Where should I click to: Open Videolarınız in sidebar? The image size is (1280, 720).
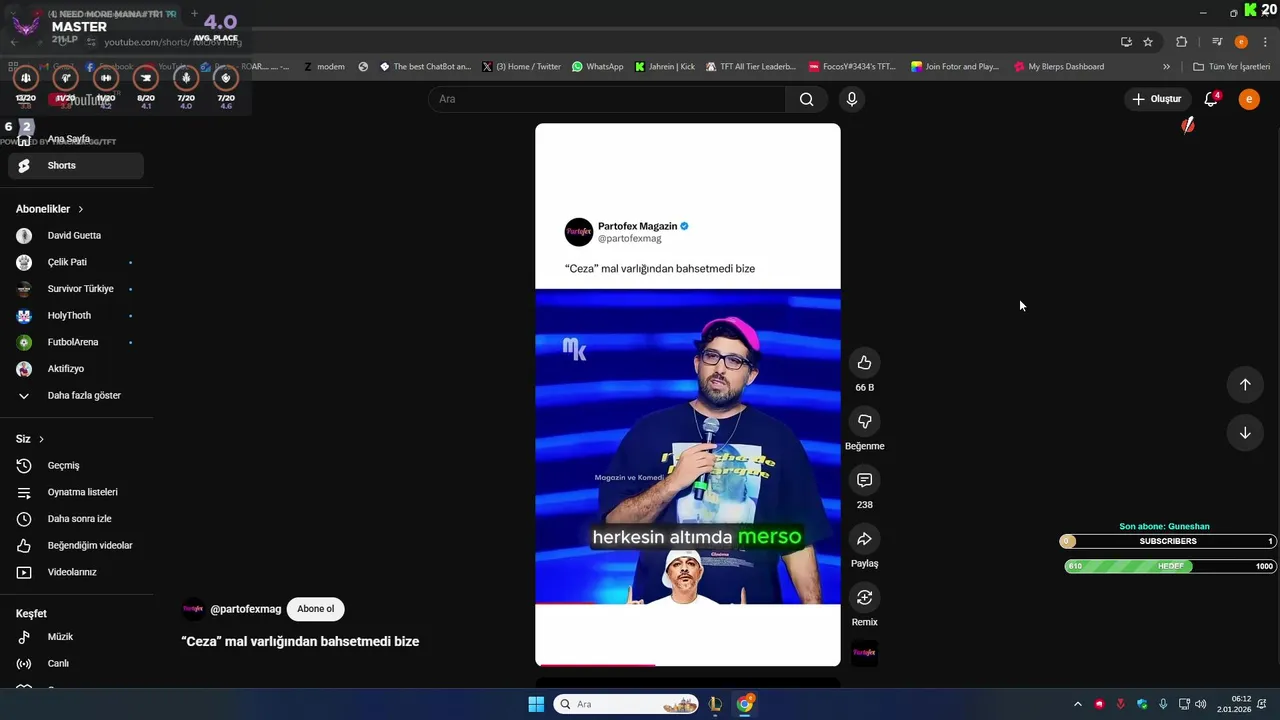pyautogui.click(x=76, y=572)
